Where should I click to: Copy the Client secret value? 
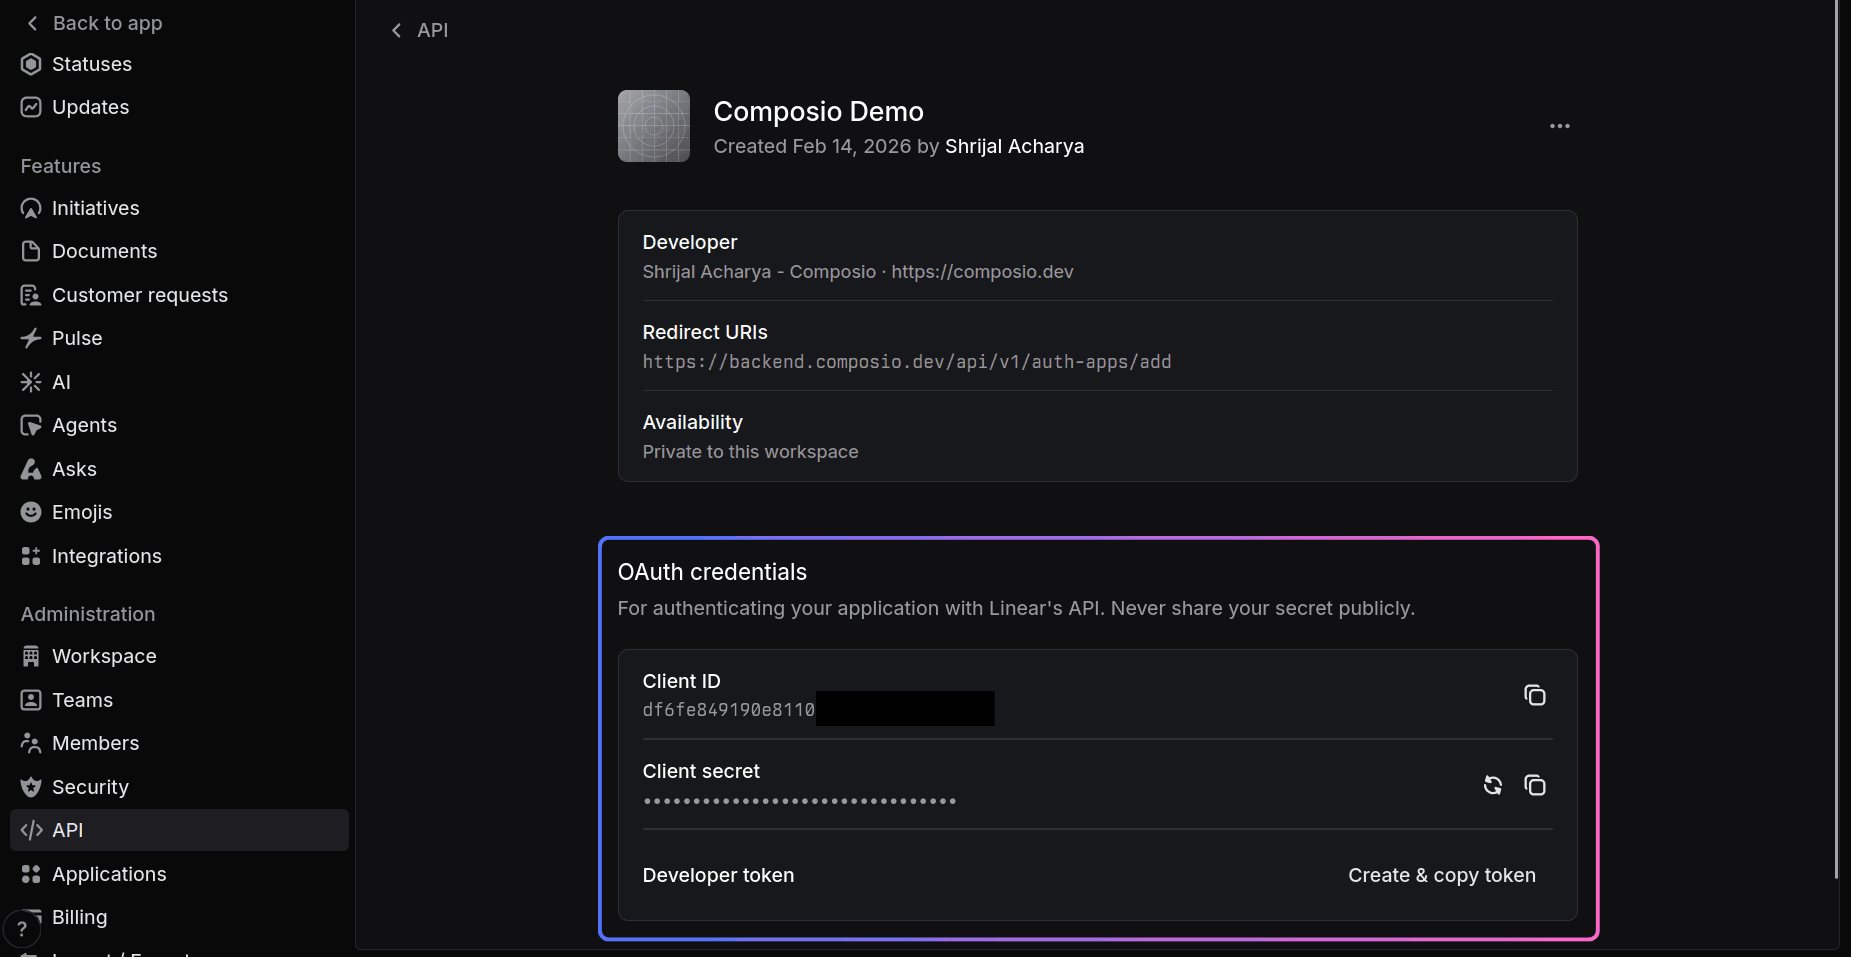point(1534,785)
